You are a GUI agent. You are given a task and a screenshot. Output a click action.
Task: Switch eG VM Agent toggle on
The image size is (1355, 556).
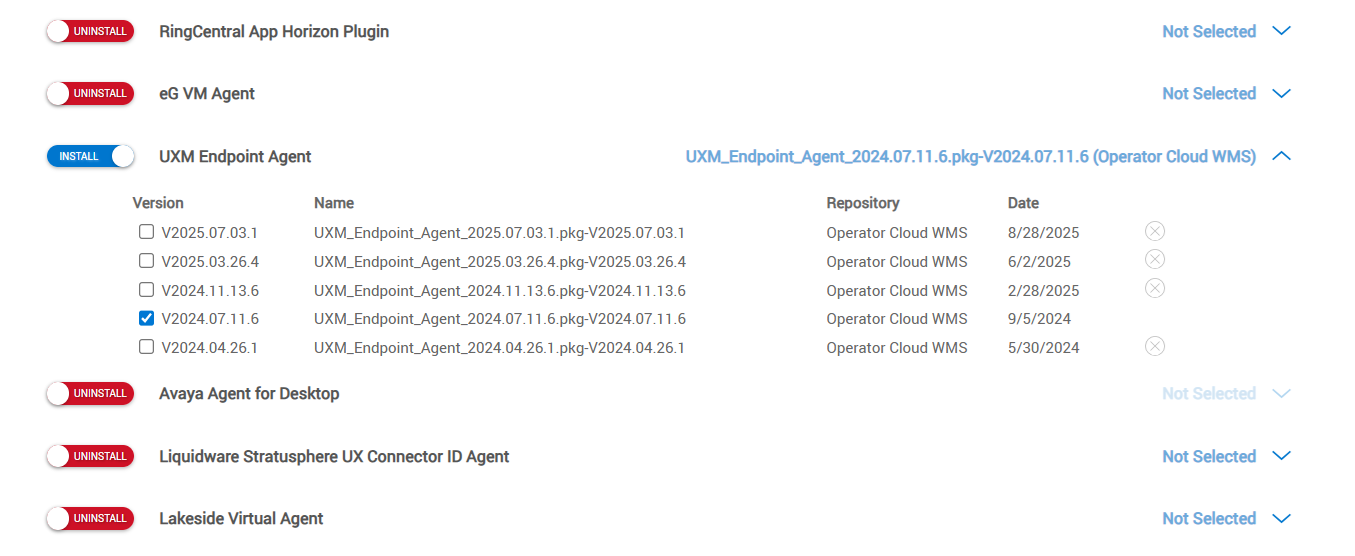click(90, 94)
